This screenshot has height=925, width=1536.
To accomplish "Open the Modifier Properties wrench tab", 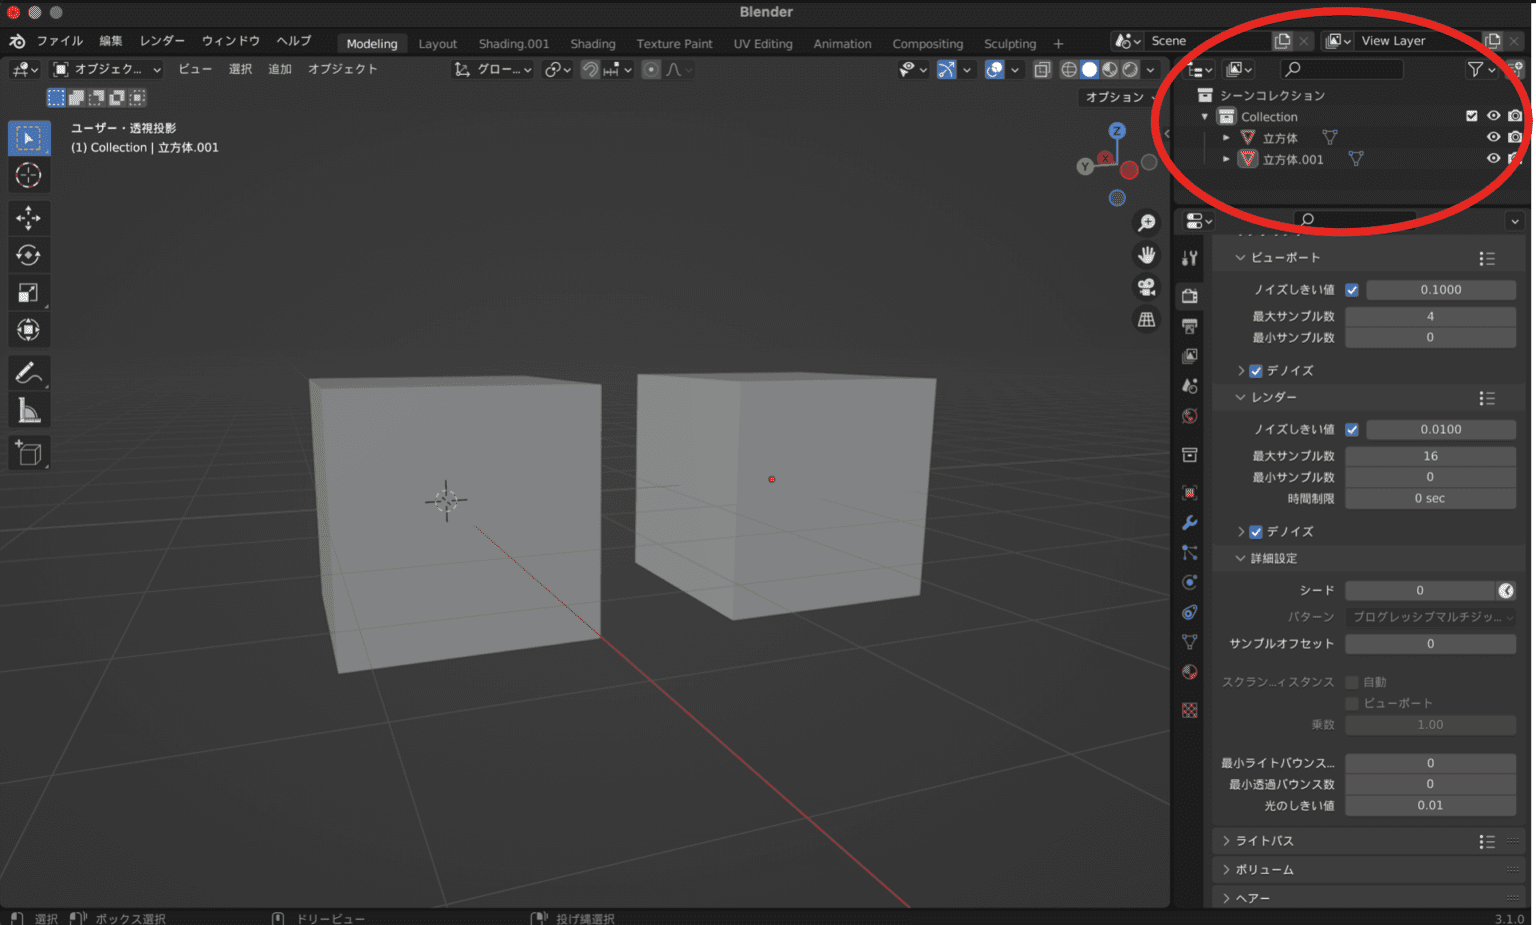I will click(1189, 522).
